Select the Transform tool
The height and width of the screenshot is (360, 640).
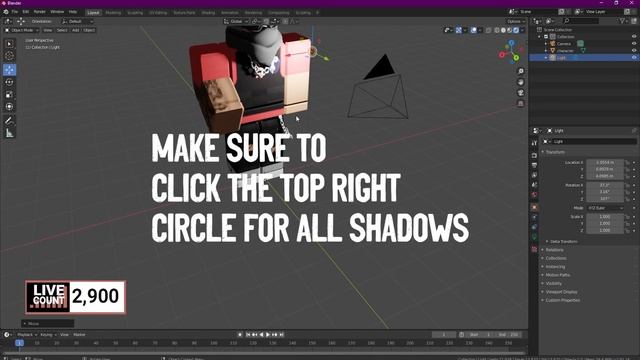(9, 107)
